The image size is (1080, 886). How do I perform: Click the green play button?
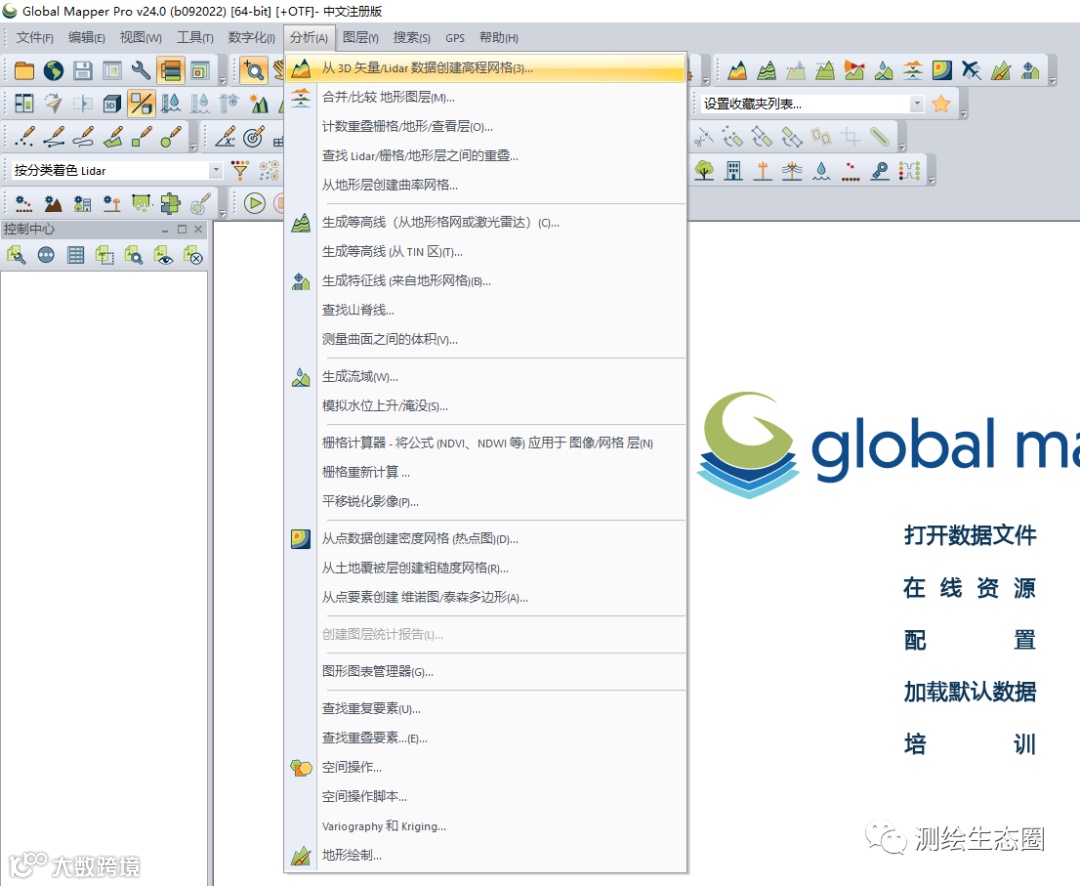(x=254, y=203)
